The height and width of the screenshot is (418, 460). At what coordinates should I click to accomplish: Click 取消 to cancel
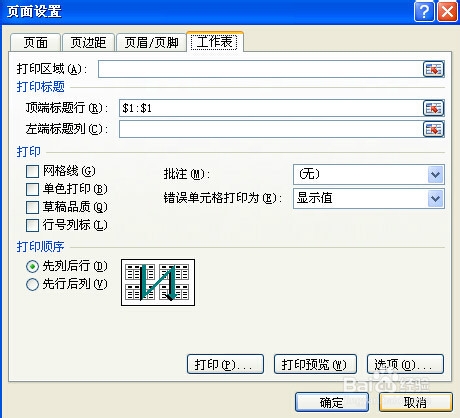(416, 402)
